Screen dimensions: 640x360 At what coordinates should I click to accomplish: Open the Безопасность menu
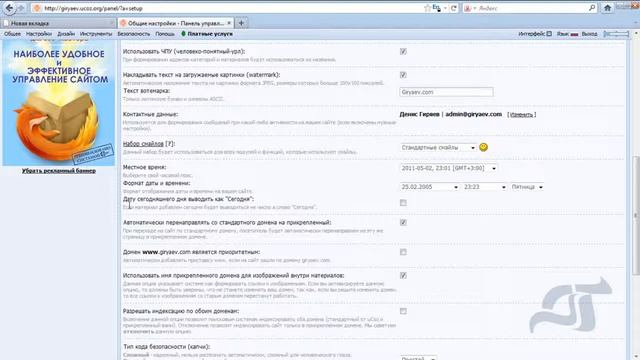point(133,34)
